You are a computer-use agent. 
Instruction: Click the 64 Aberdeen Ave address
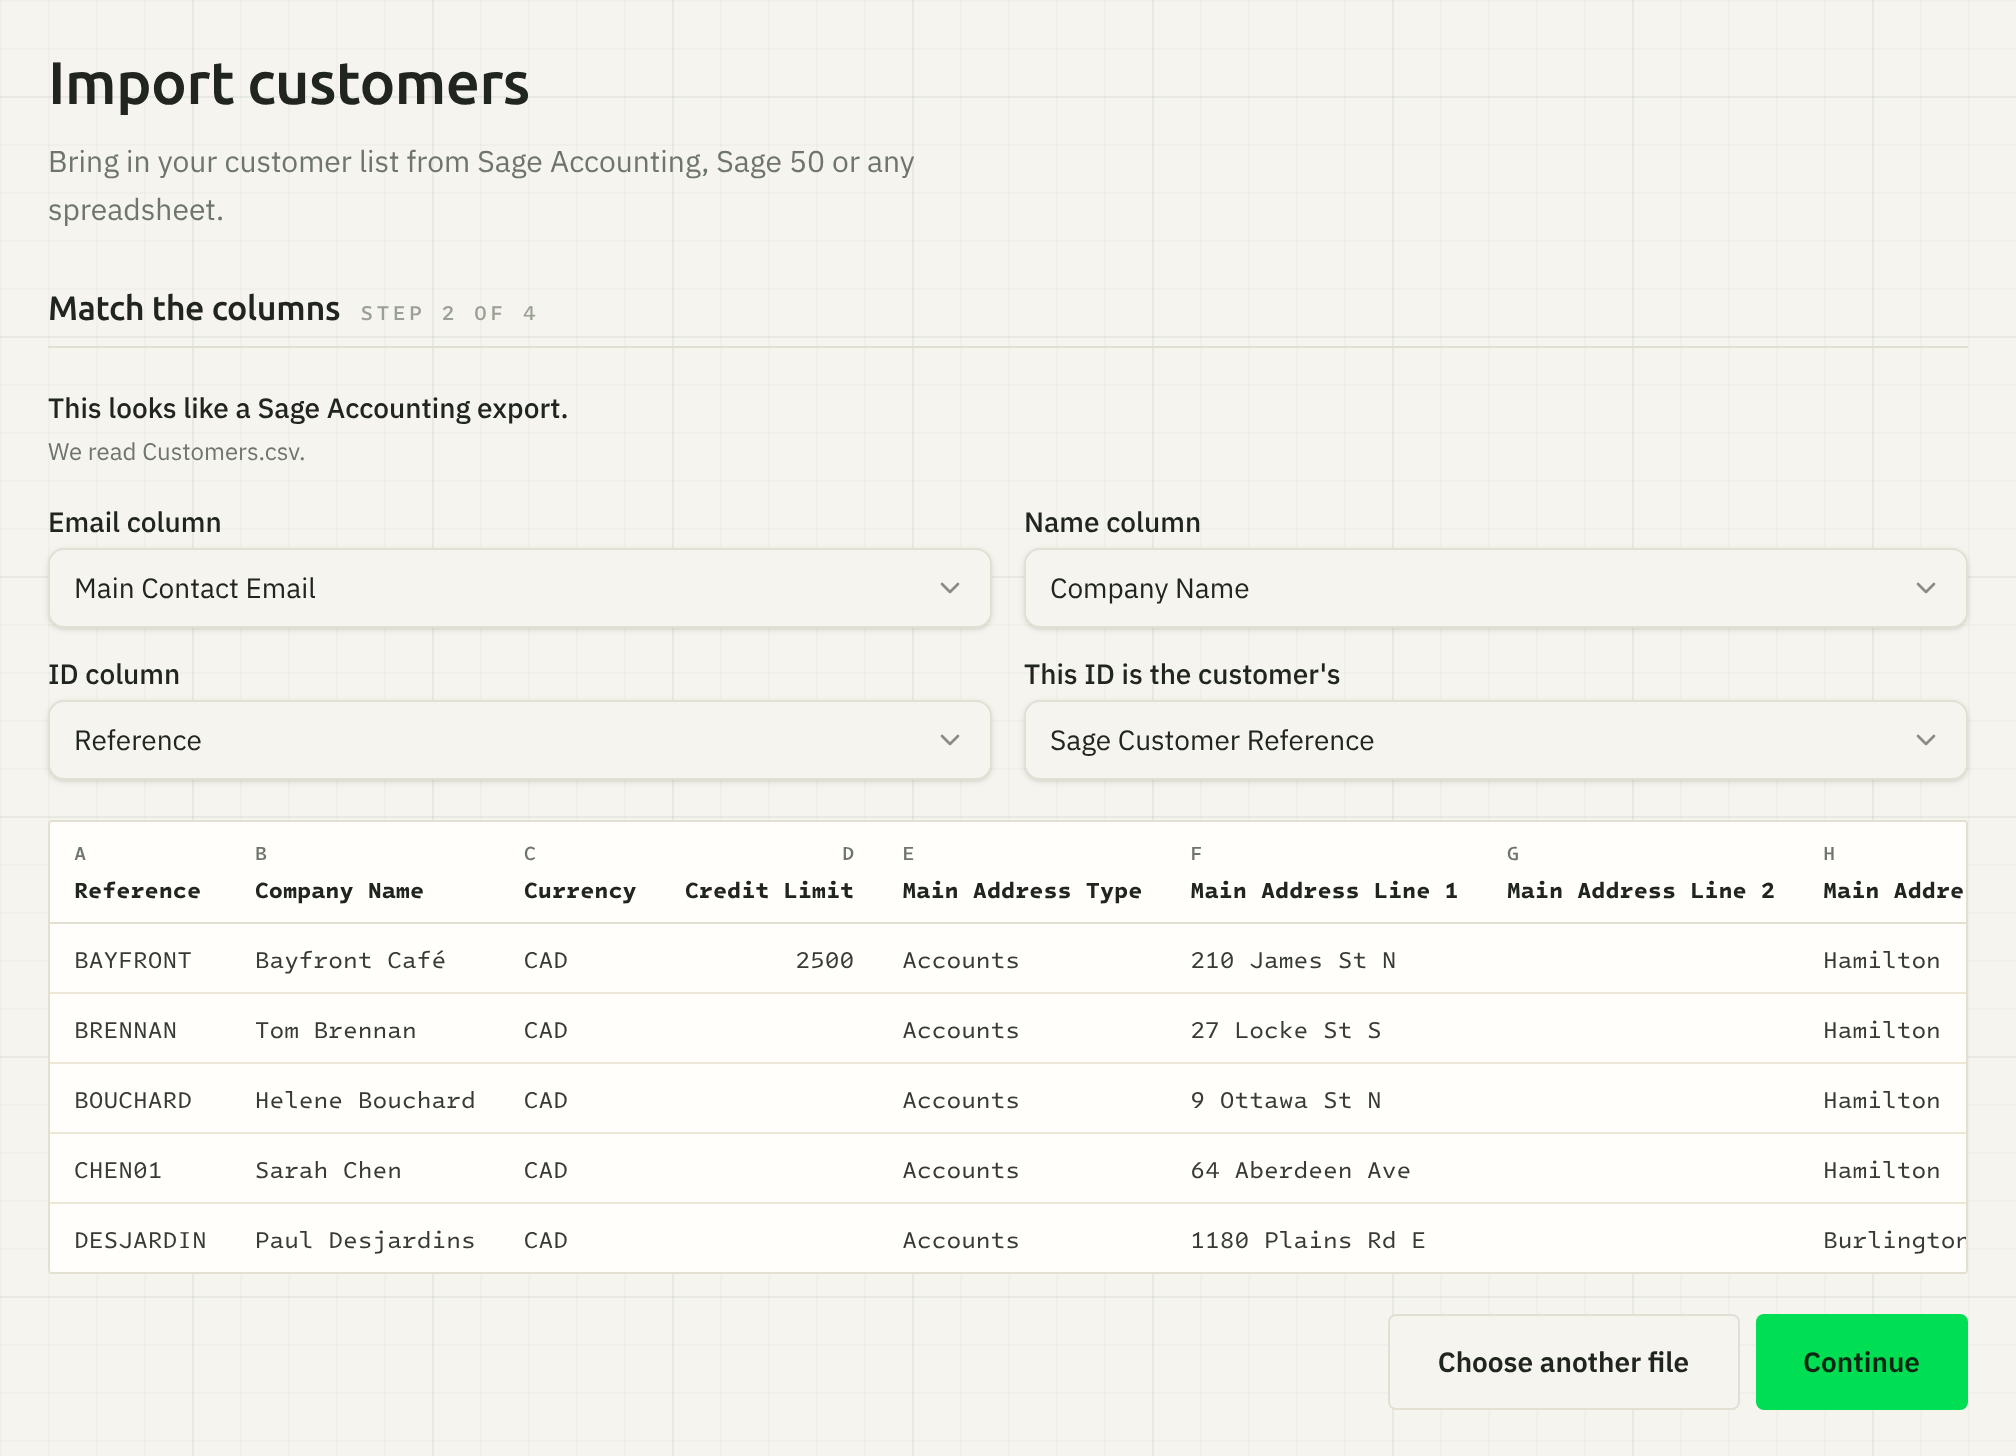click(1301, 1170)
